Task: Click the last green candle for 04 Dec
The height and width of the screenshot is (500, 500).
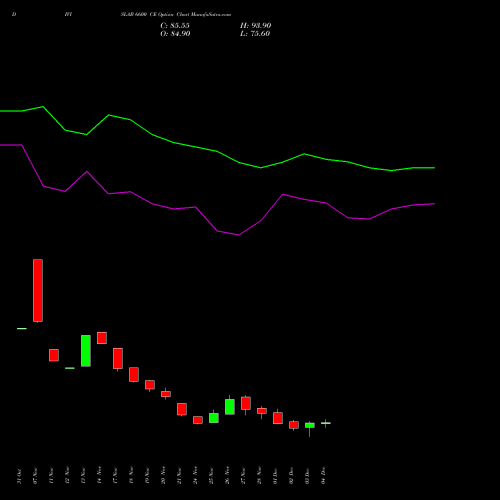Action: pyautogui.click(x=326, y=423)
